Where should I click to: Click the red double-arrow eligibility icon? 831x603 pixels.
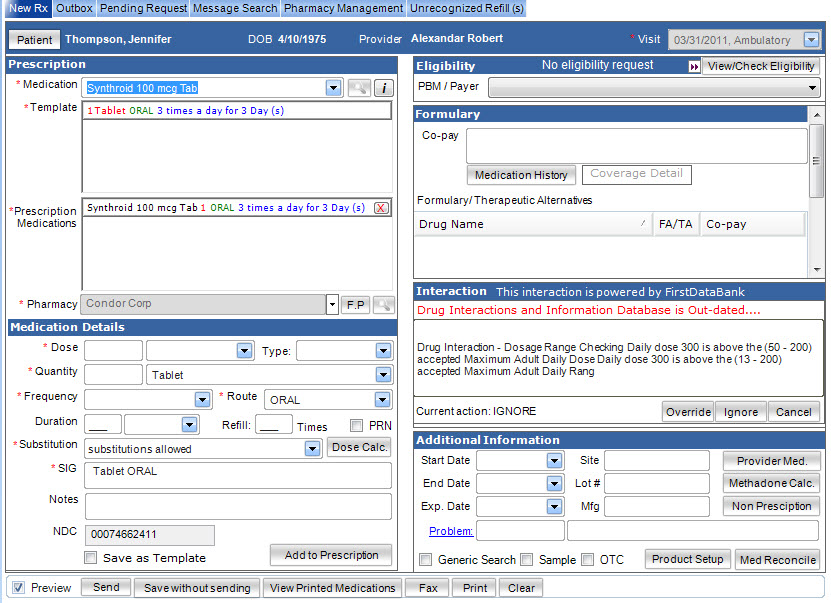click(x=694, y=66)
